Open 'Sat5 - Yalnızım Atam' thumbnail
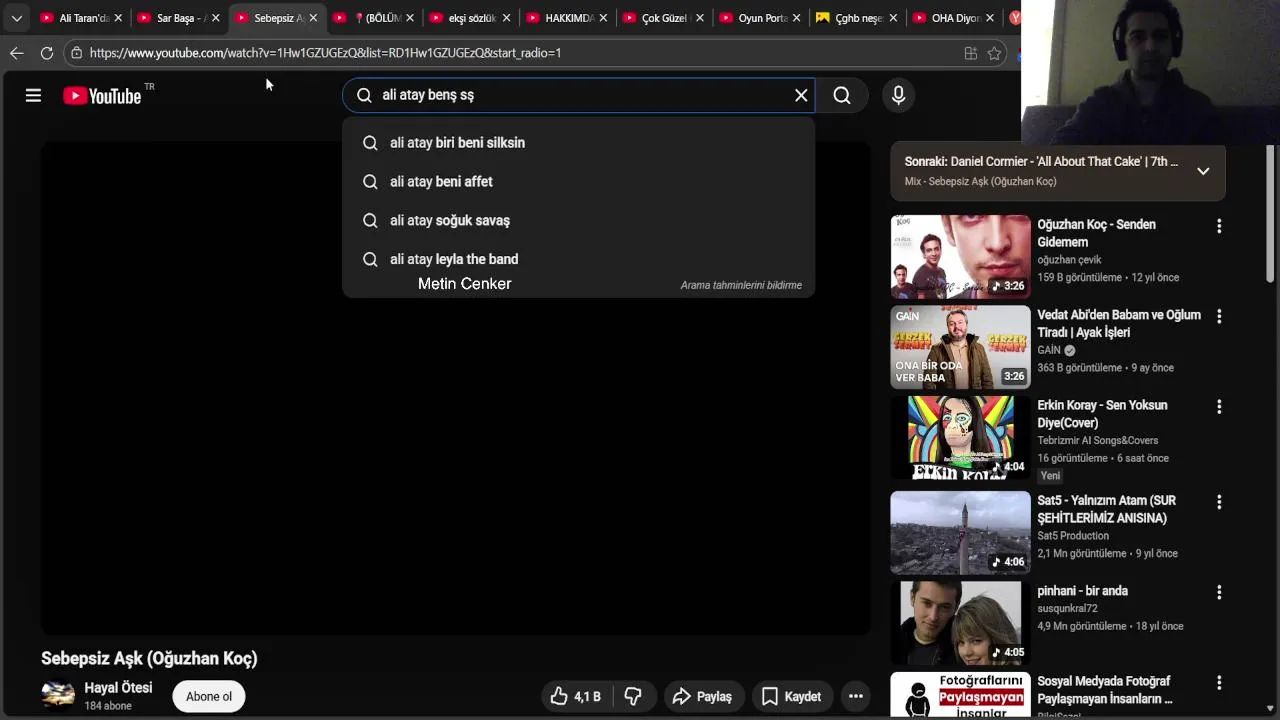This screenshot has height=720, width=1280. pos(960,533)
